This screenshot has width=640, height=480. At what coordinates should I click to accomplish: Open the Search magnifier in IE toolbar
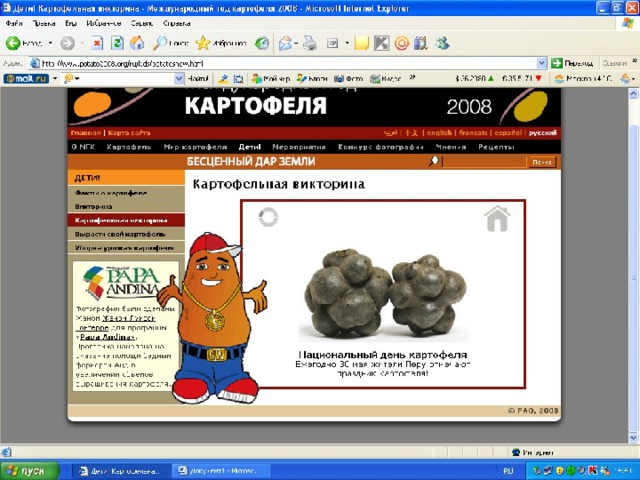160,43
